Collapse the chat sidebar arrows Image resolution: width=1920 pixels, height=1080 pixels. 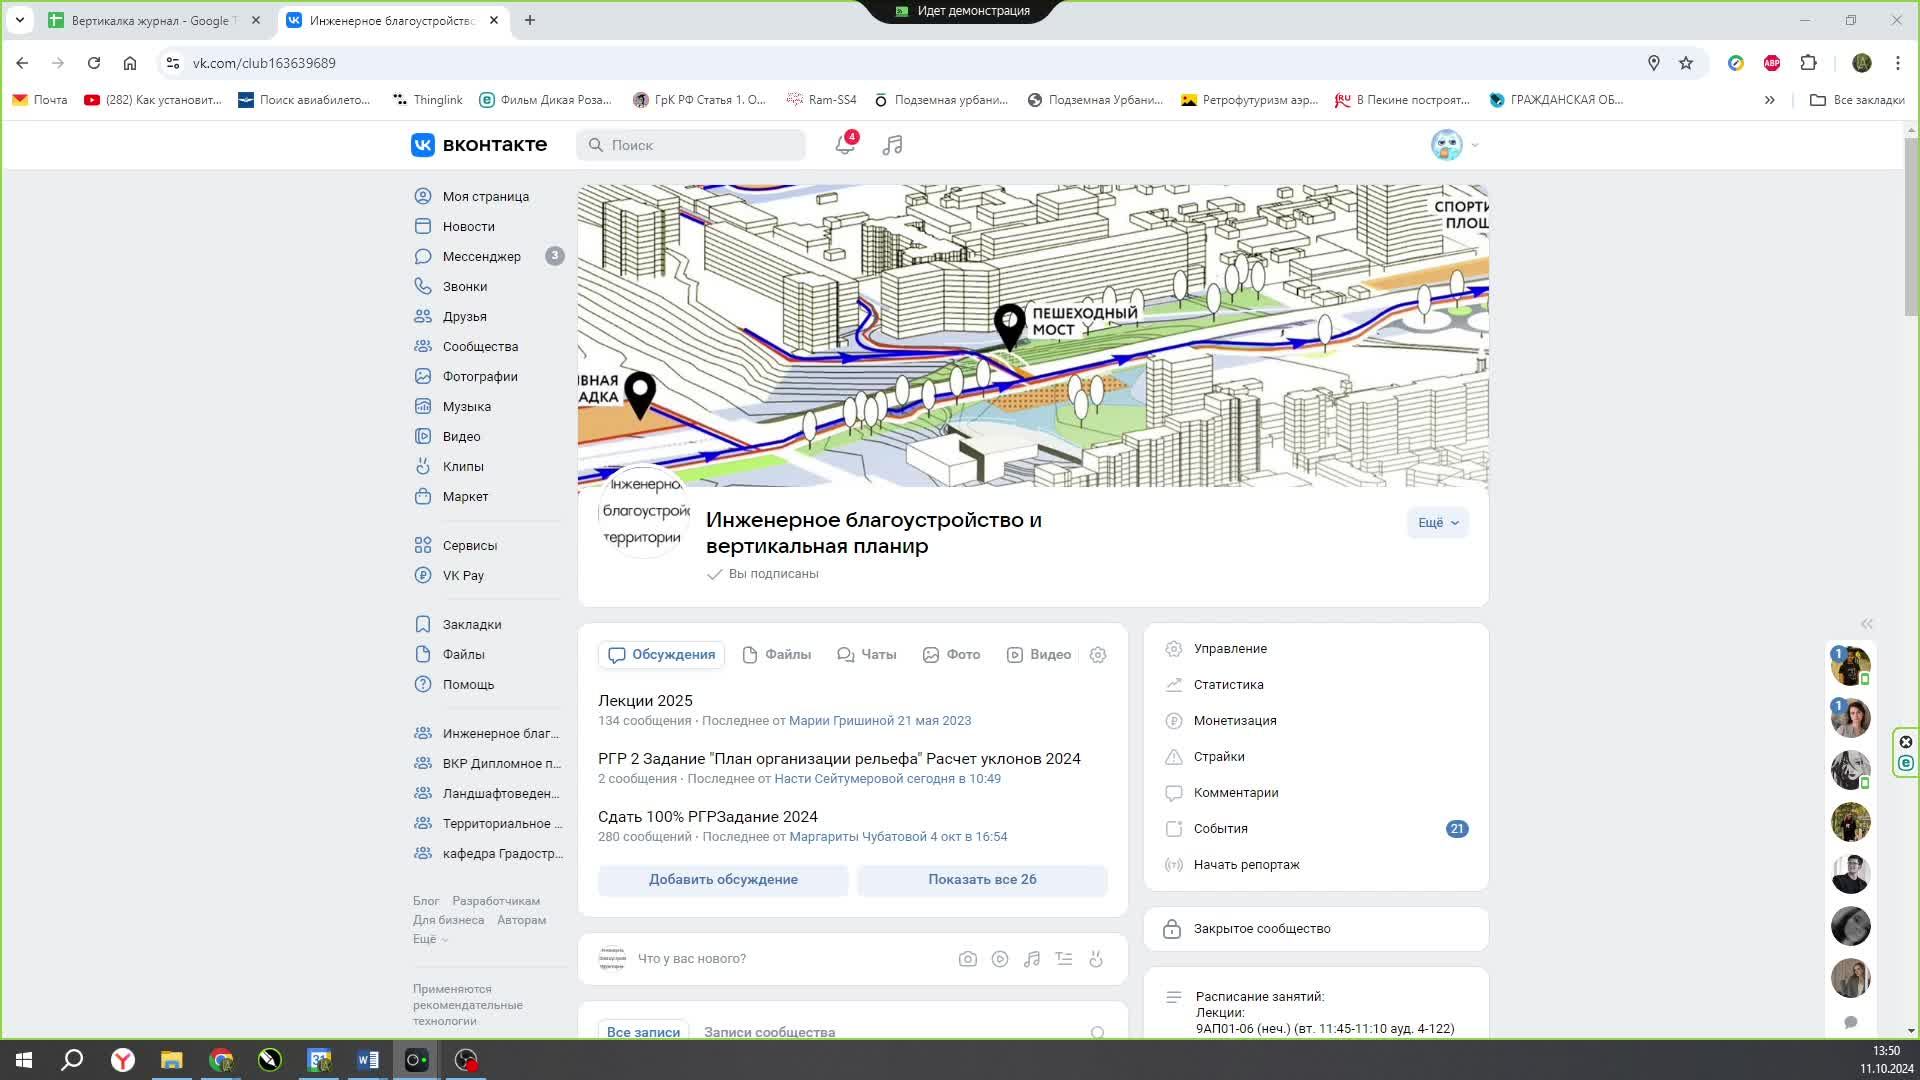[1866, 624]
